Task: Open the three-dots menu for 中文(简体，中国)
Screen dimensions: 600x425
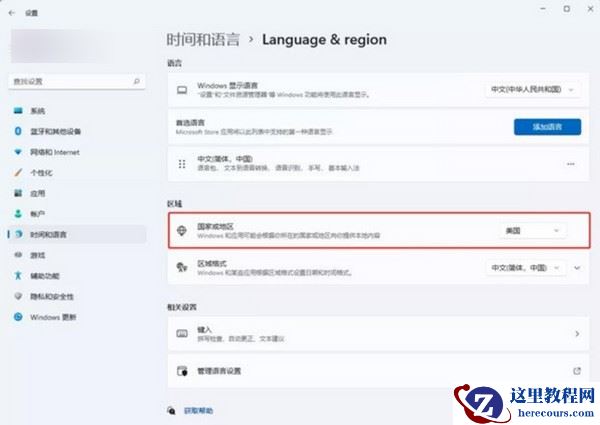Action: (571, 164)
